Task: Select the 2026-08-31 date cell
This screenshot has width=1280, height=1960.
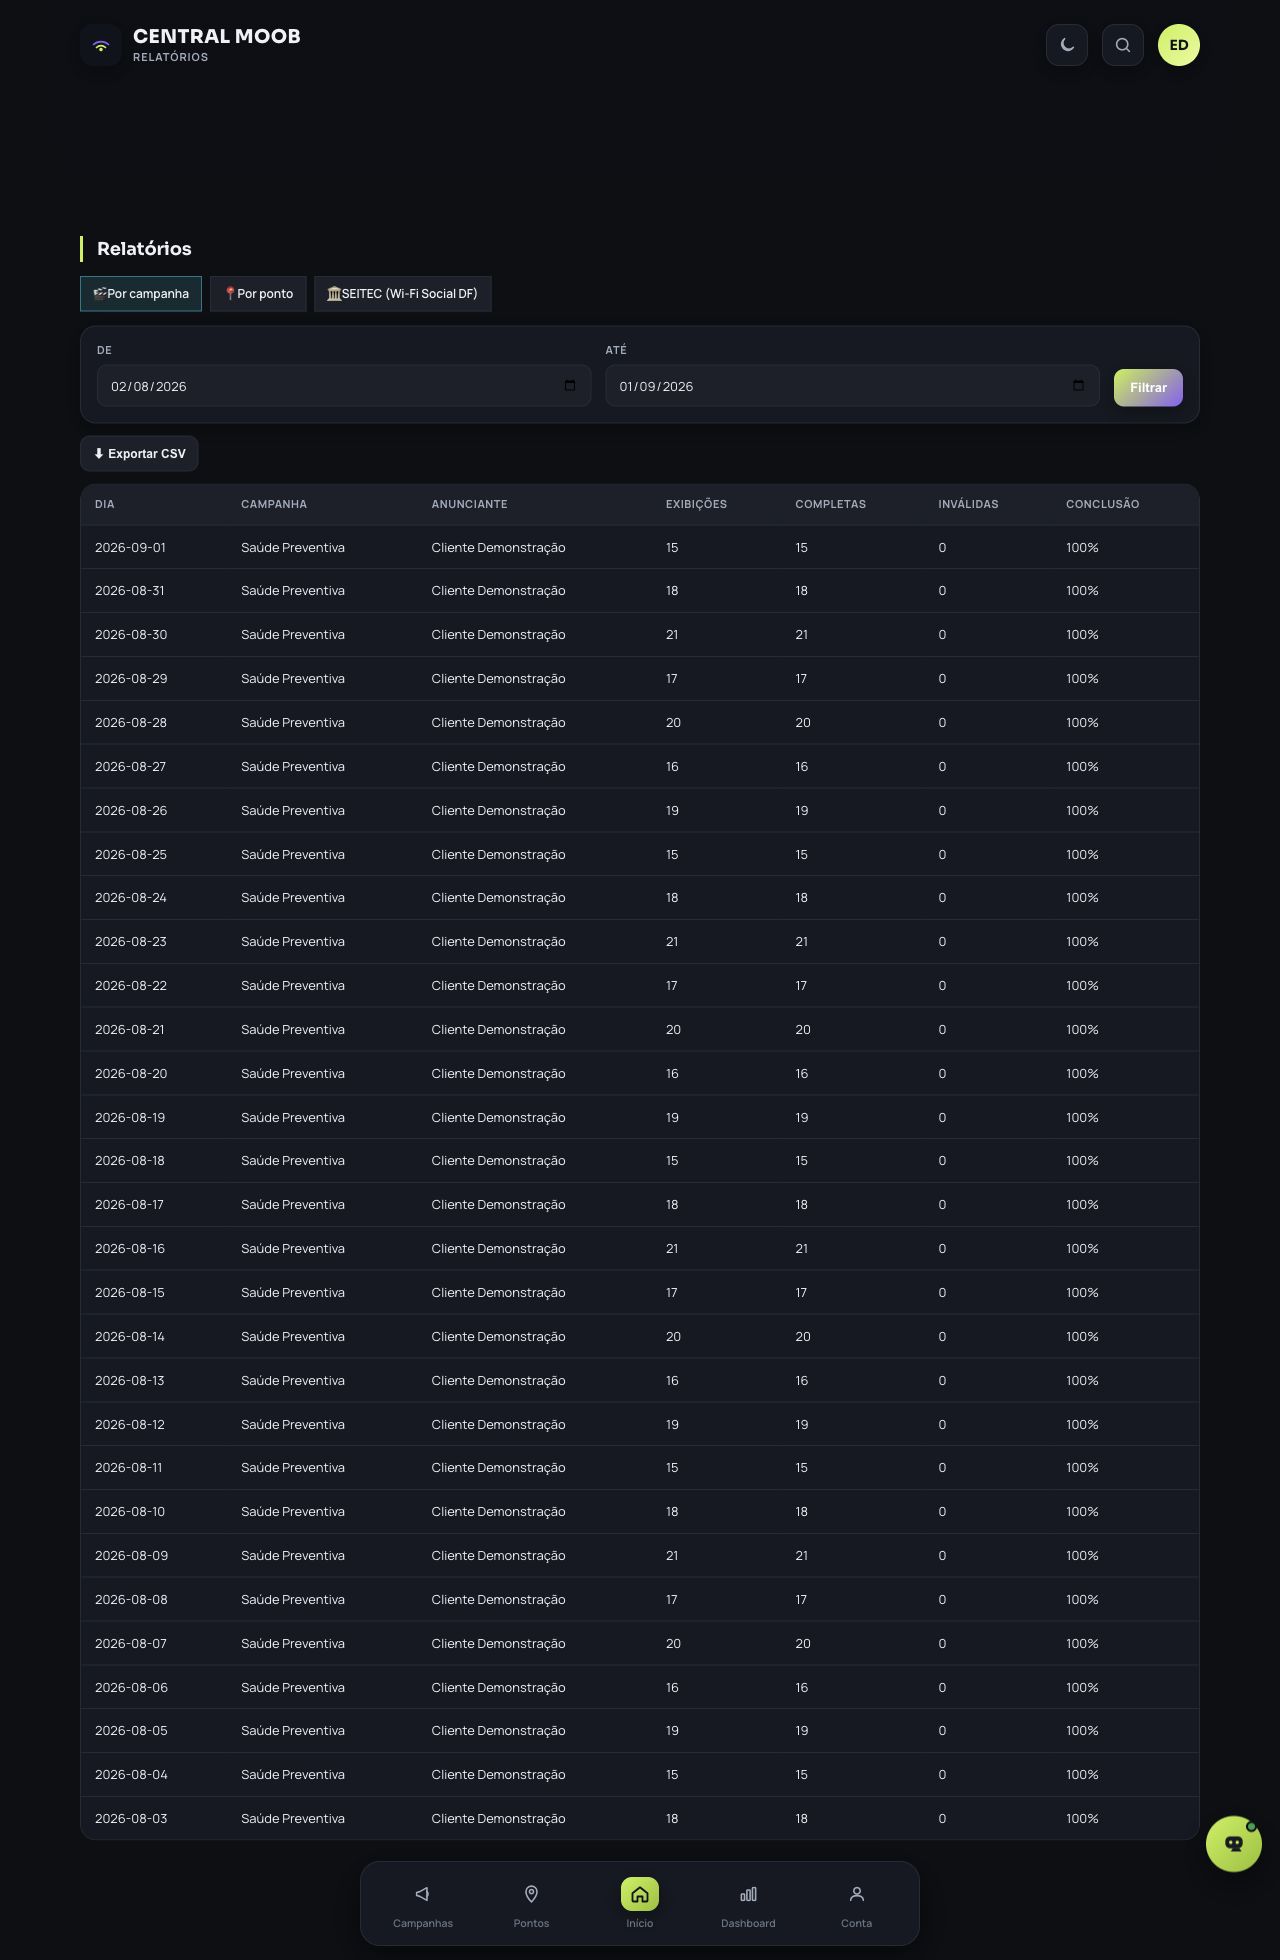Action: (x=130, y=591)
